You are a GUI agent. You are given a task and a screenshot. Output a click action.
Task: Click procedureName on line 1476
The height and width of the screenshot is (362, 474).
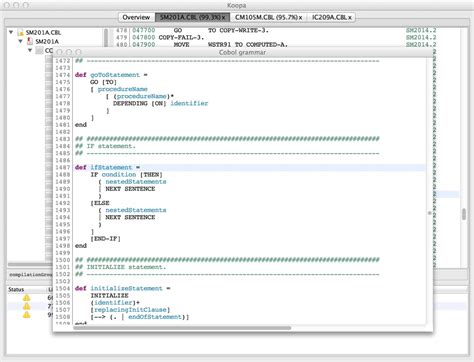pyautogui.click(x=122, y=89)
